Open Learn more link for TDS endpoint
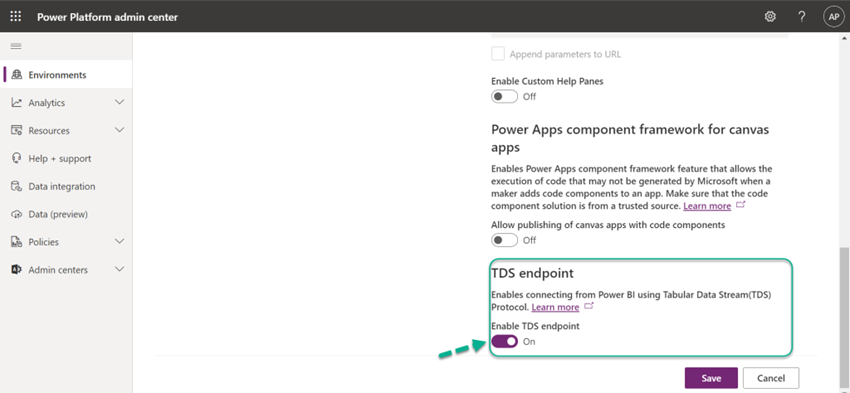This screenshot has height=393, width=850. 555,307
